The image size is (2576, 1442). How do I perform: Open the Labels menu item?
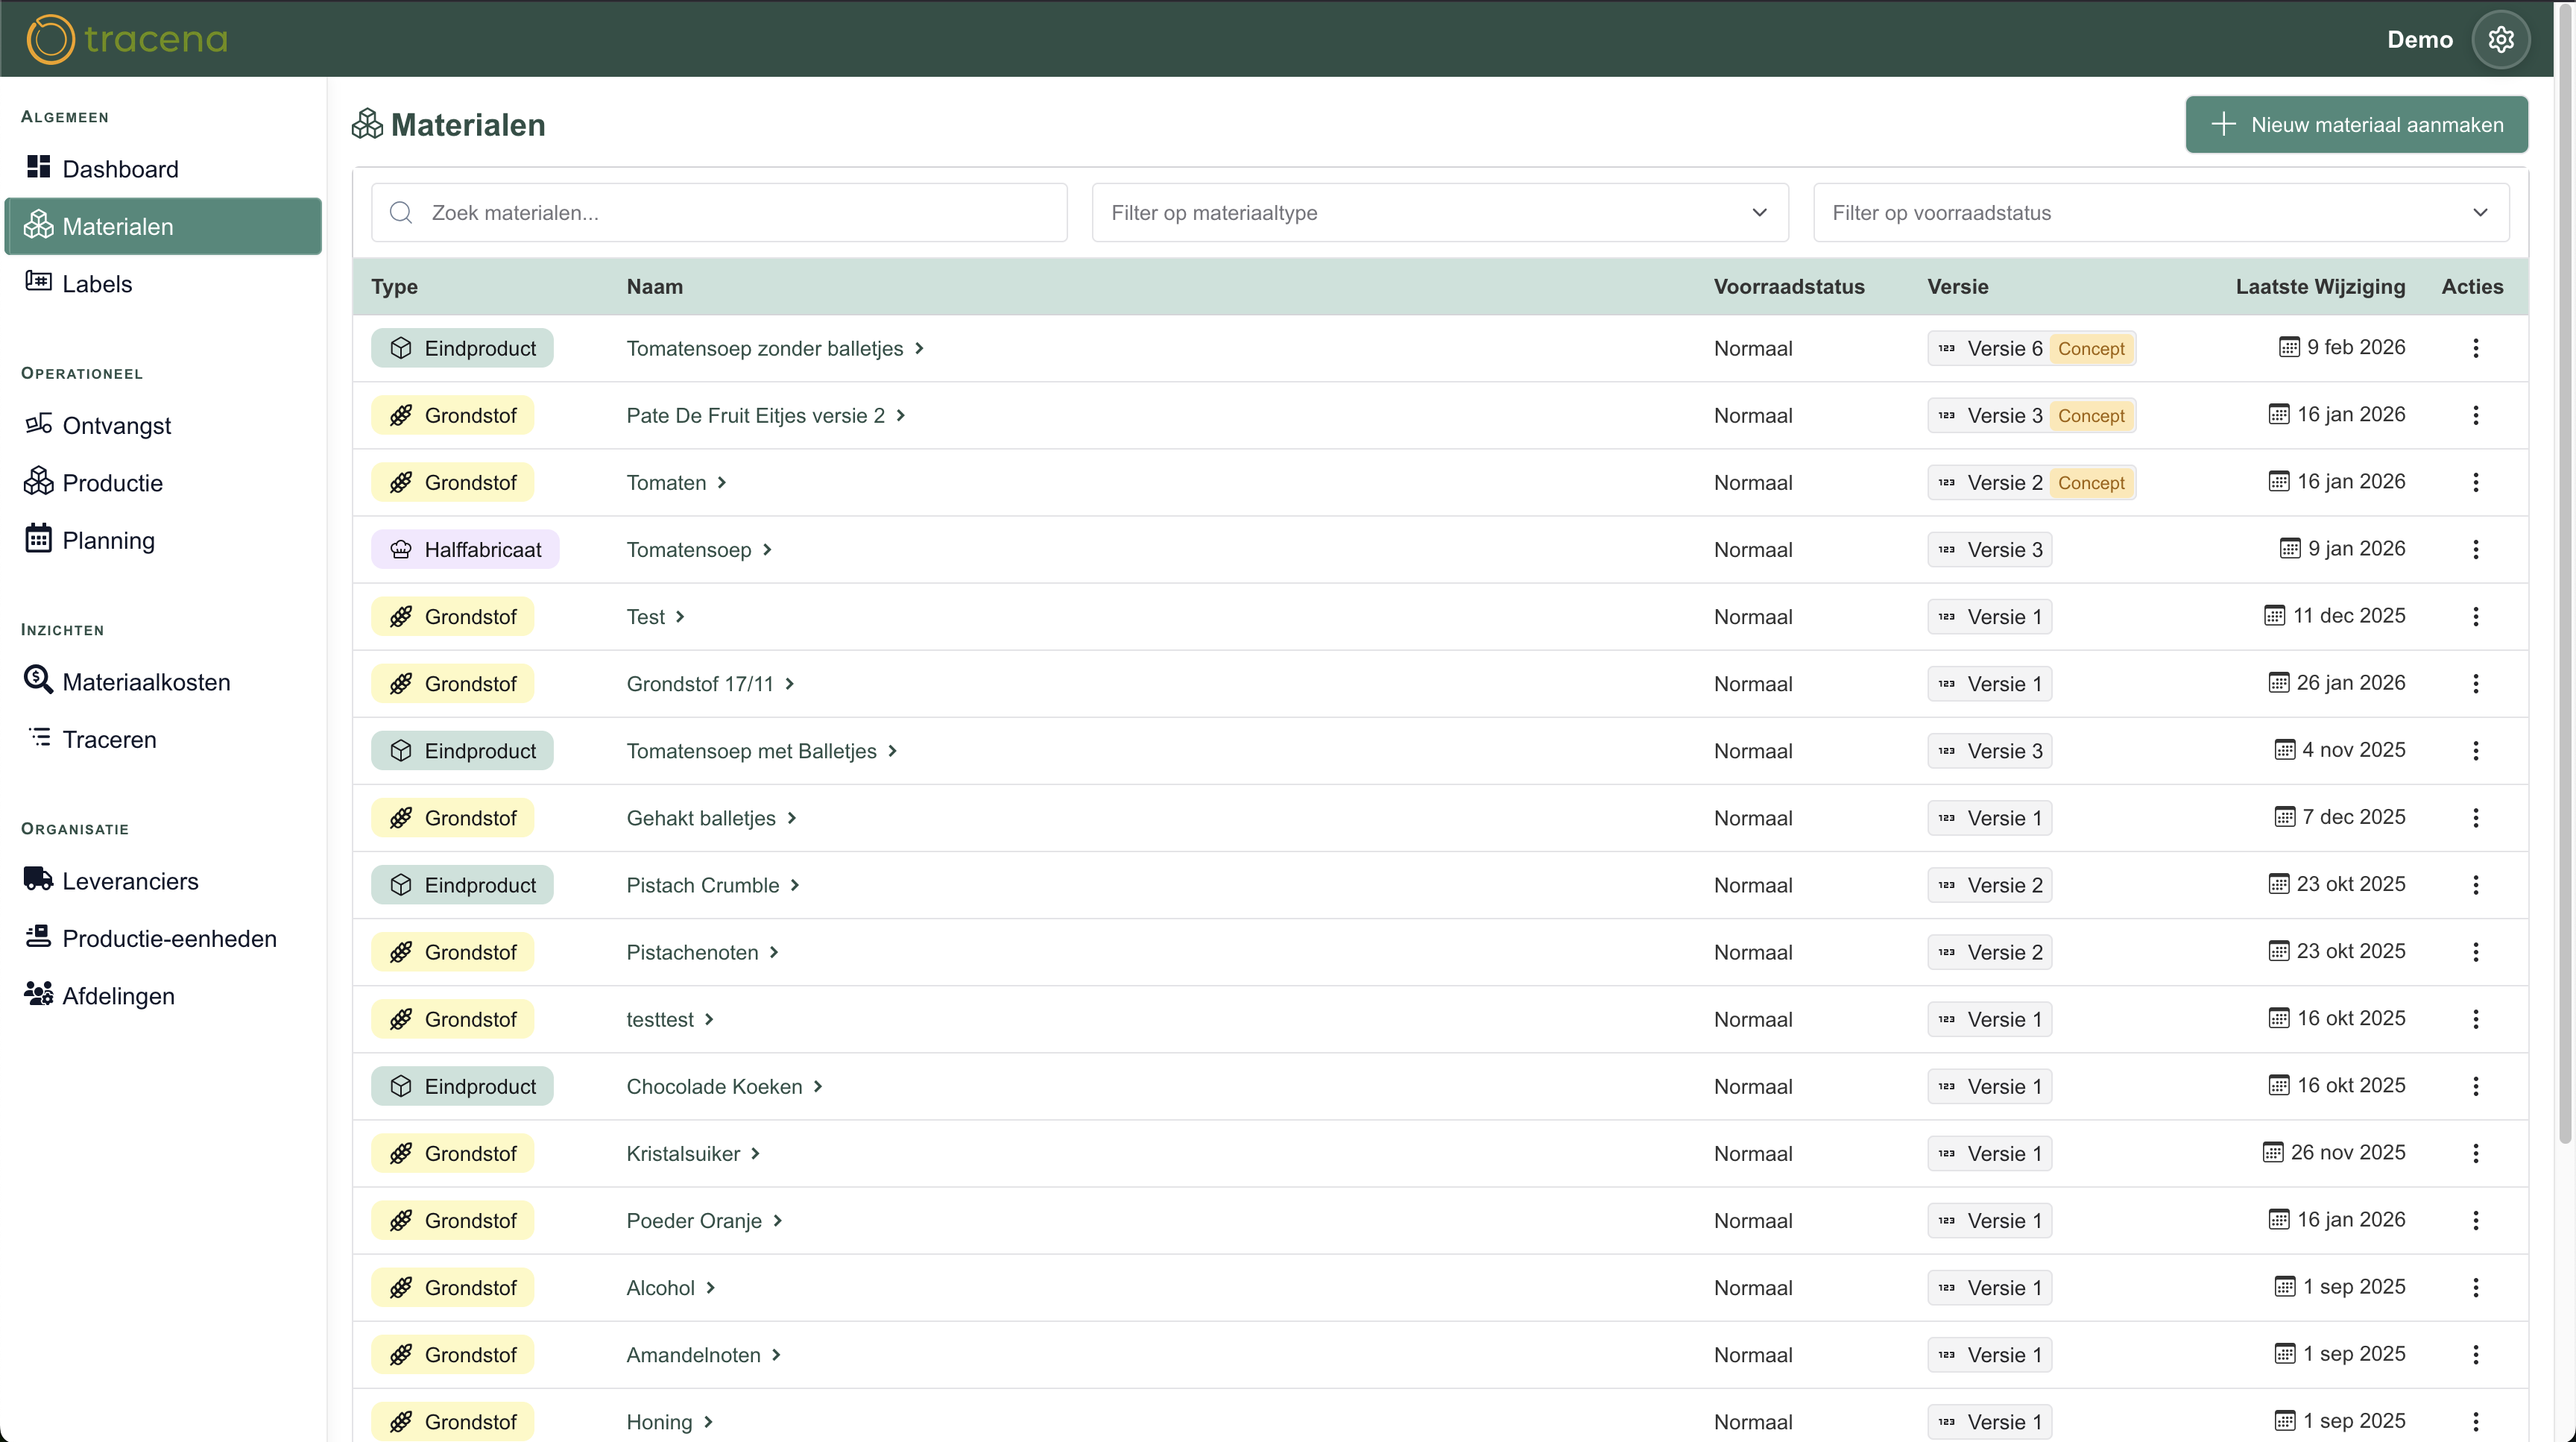[x=97, y=284]
